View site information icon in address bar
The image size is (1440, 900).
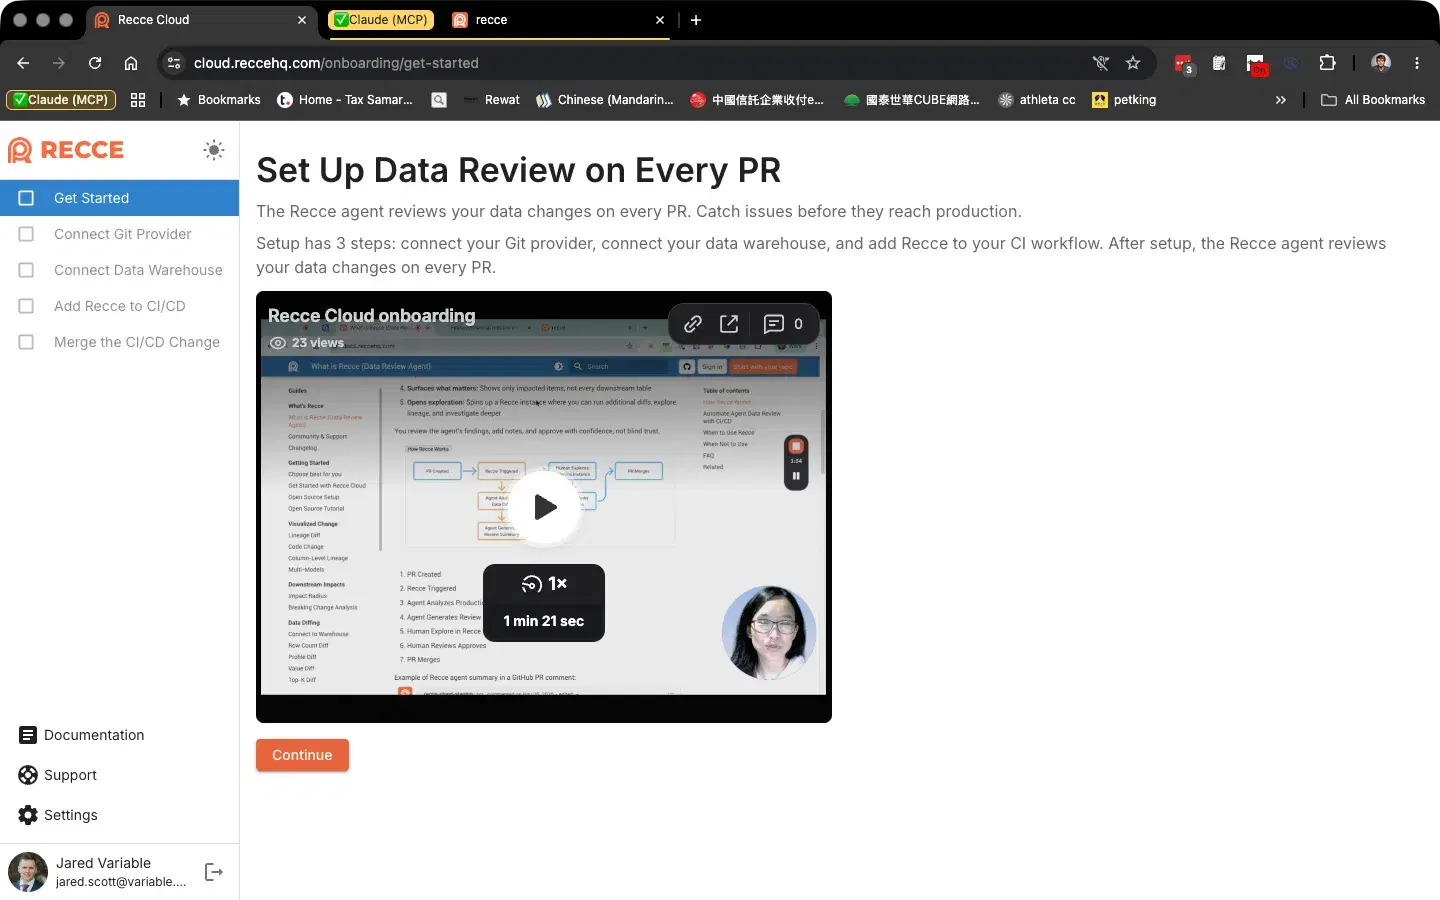click(x=174, y=63)
